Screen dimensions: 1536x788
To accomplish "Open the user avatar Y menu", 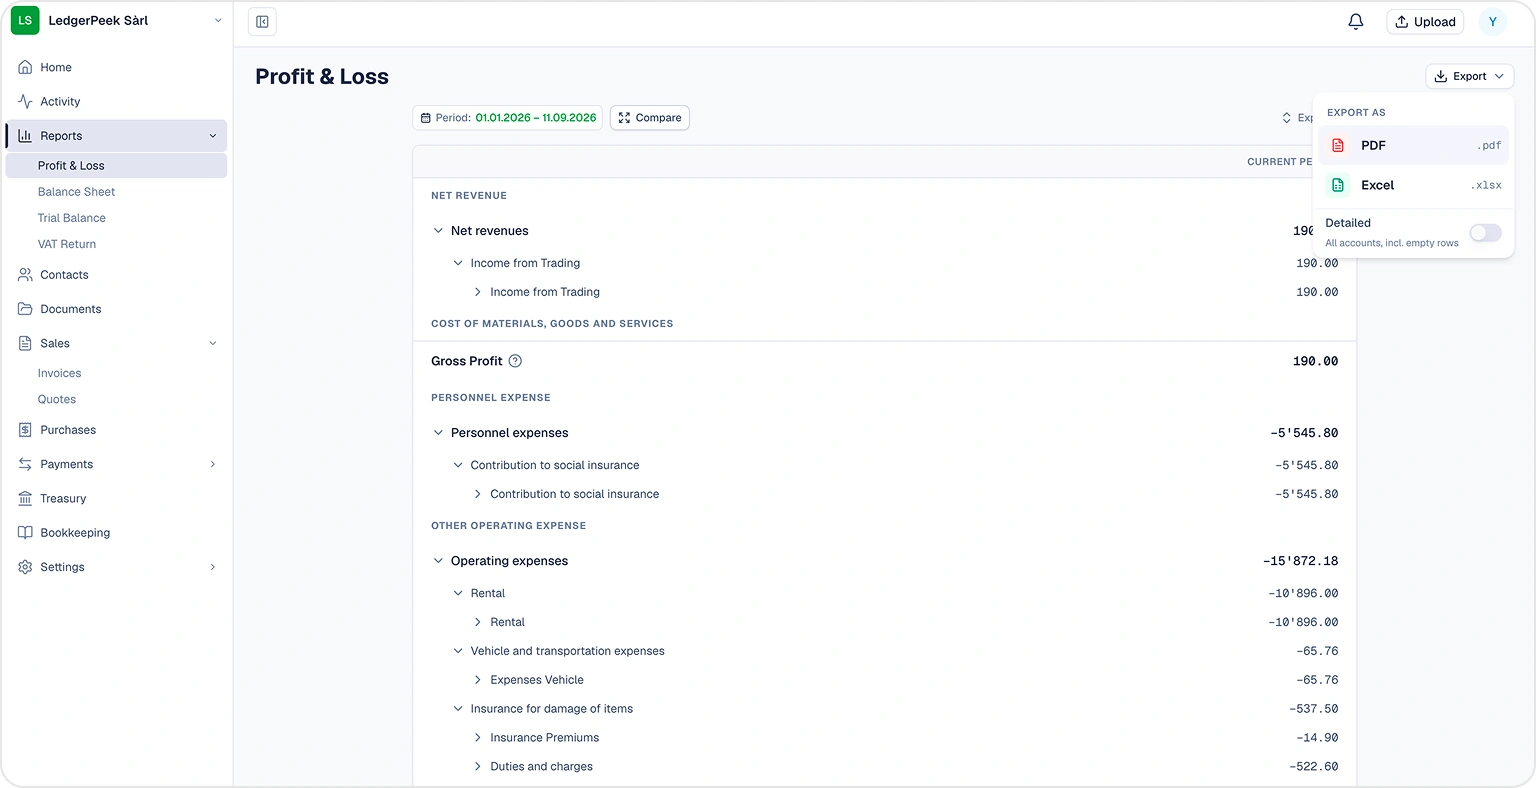I will 1492,22.
